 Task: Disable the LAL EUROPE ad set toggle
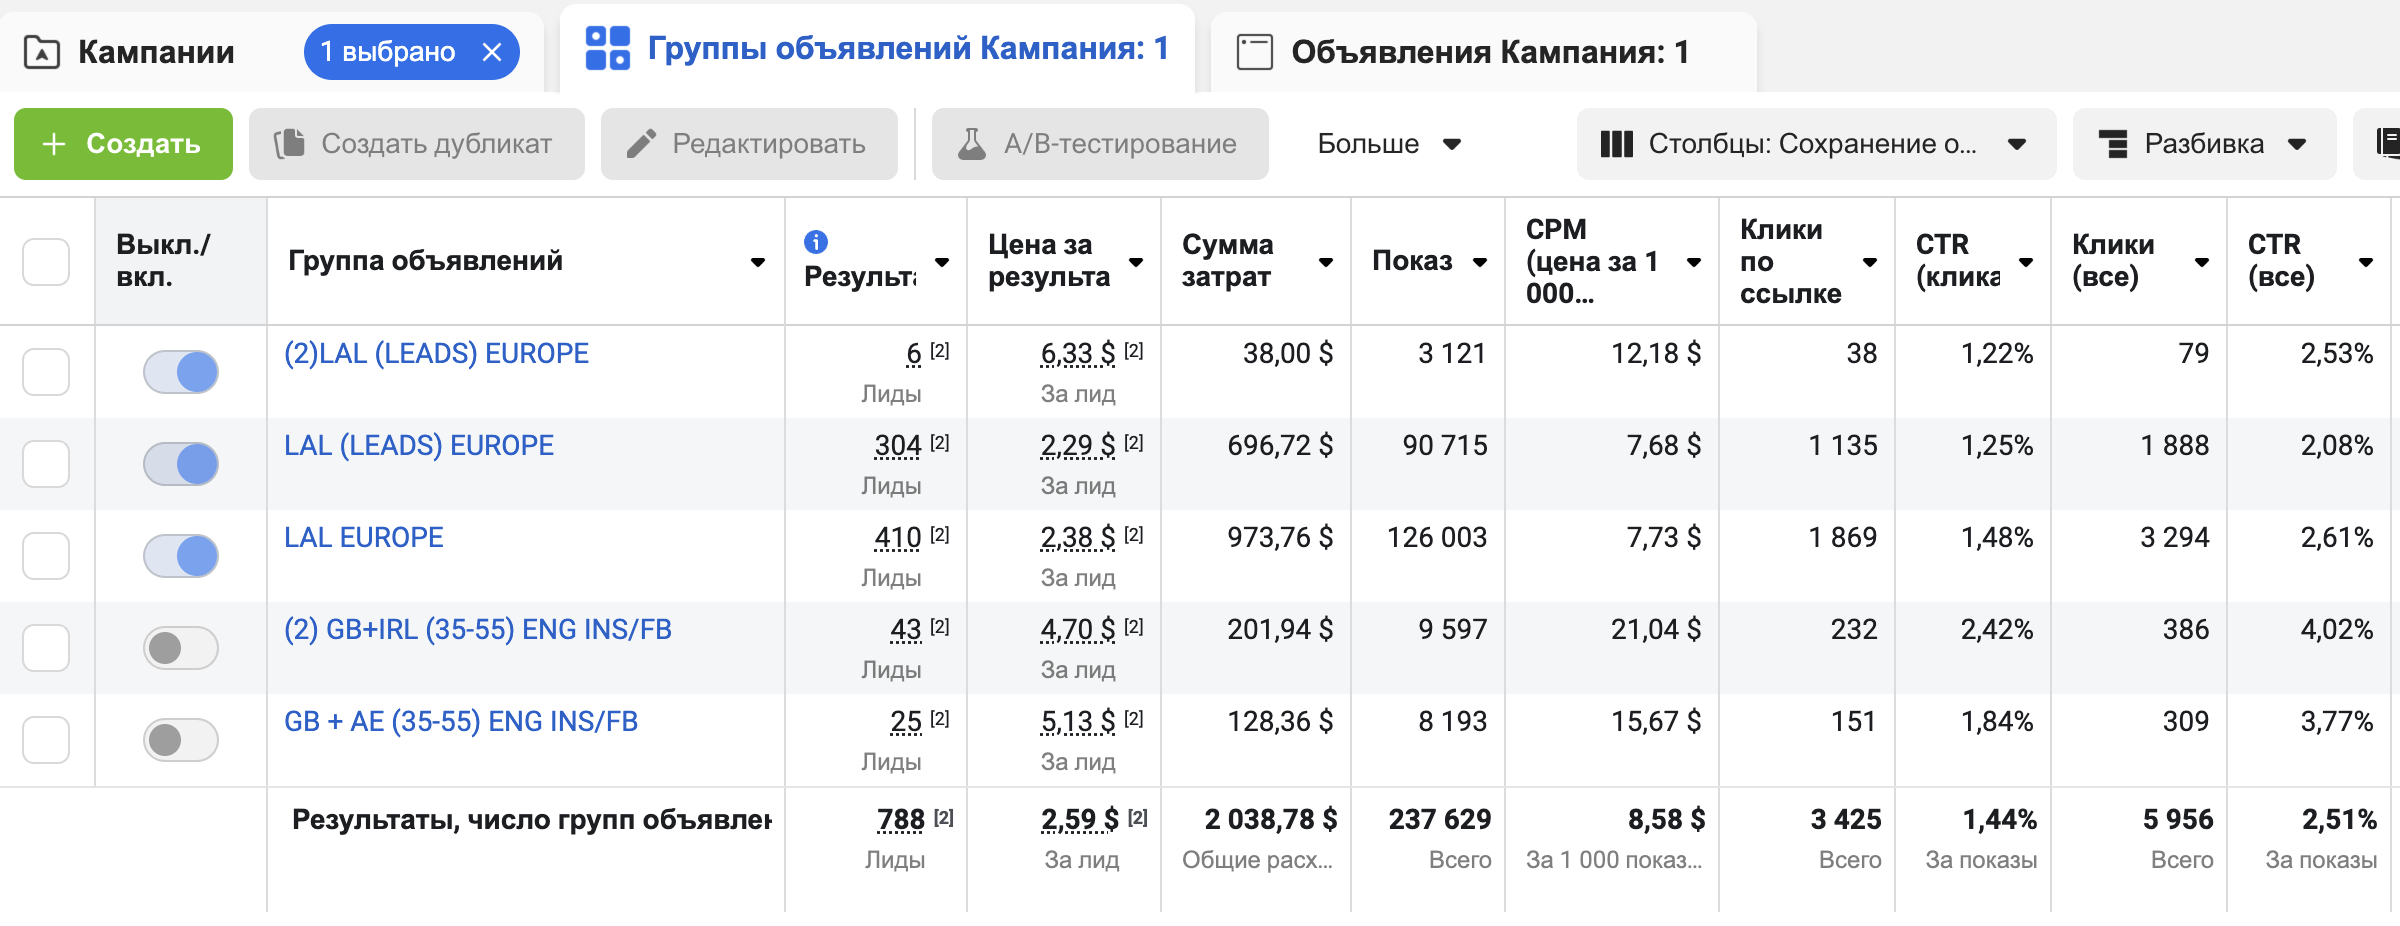click(181, 556)
